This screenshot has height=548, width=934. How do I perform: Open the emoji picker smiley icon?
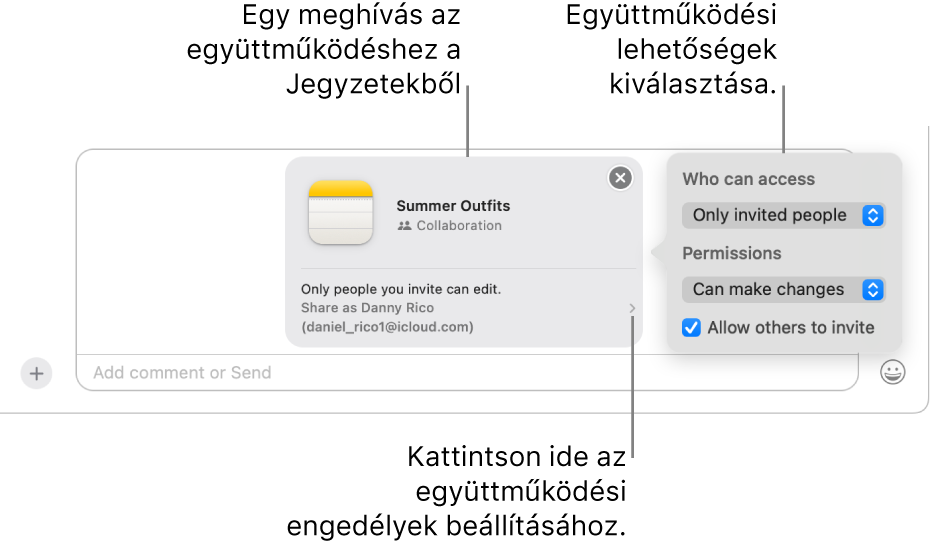pyautogui.click(x=893, y=373)
